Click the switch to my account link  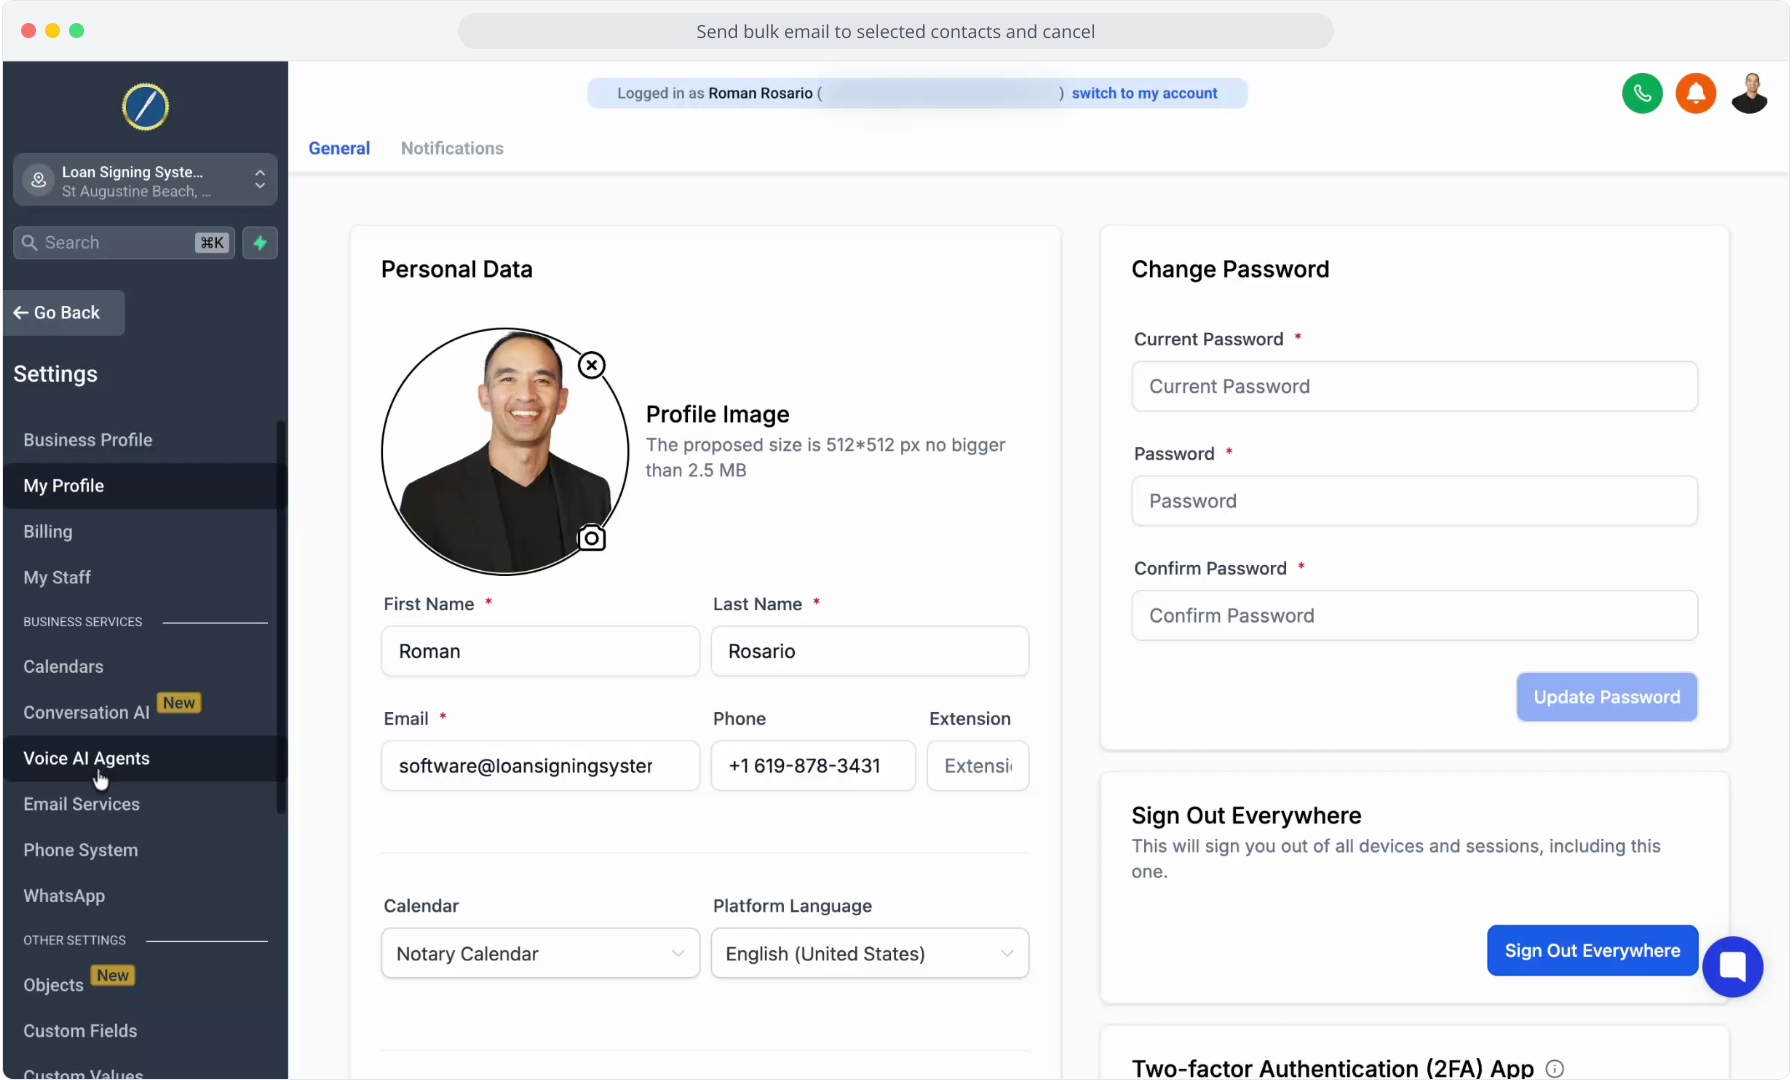click(x=1144, y=93)
